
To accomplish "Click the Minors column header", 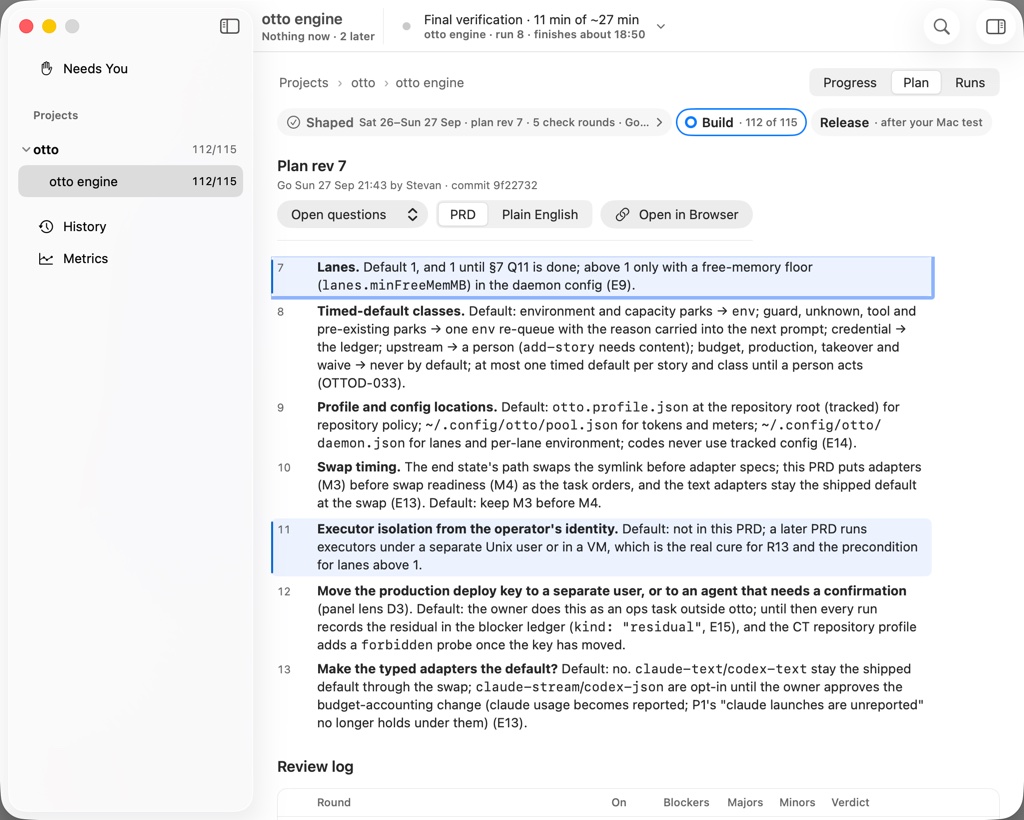I will click(797, 802).
